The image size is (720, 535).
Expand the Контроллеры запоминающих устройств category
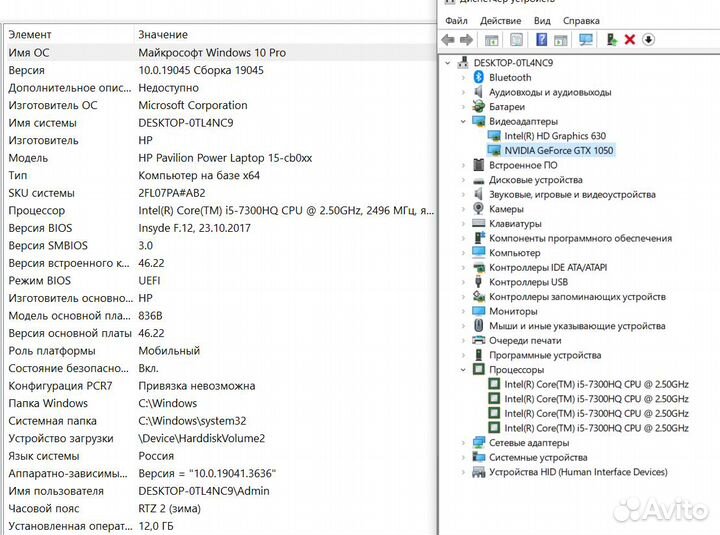point(463,297)
